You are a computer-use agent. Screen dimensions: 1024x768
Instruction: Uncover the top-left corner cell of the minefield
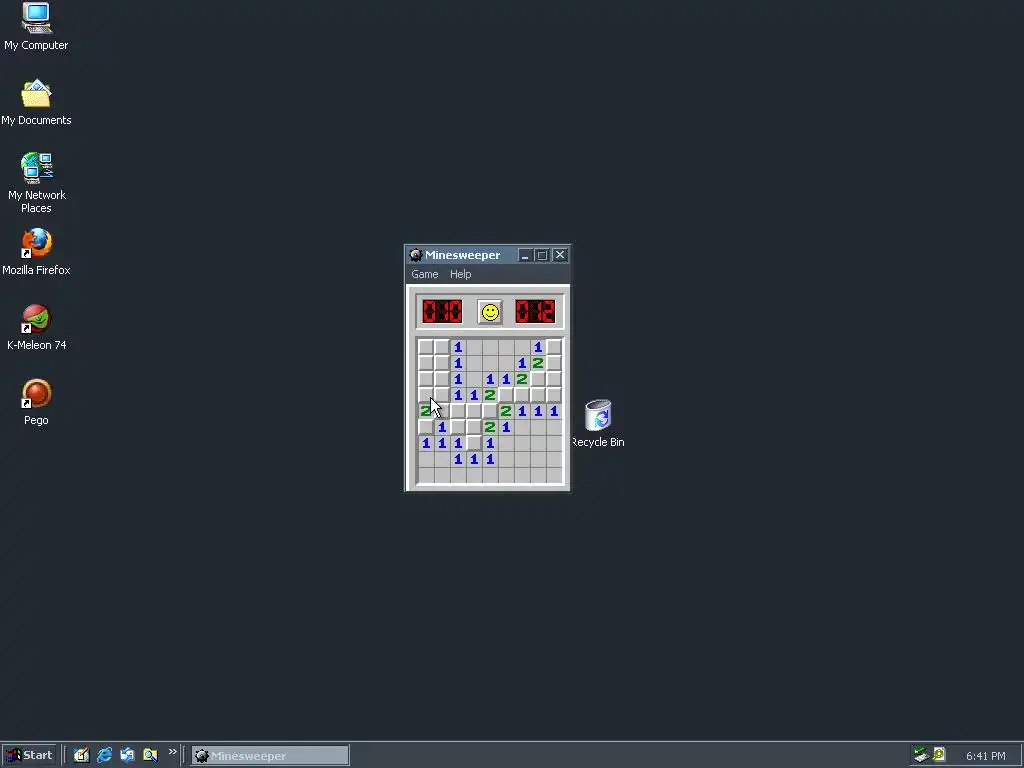coord(426,347)
